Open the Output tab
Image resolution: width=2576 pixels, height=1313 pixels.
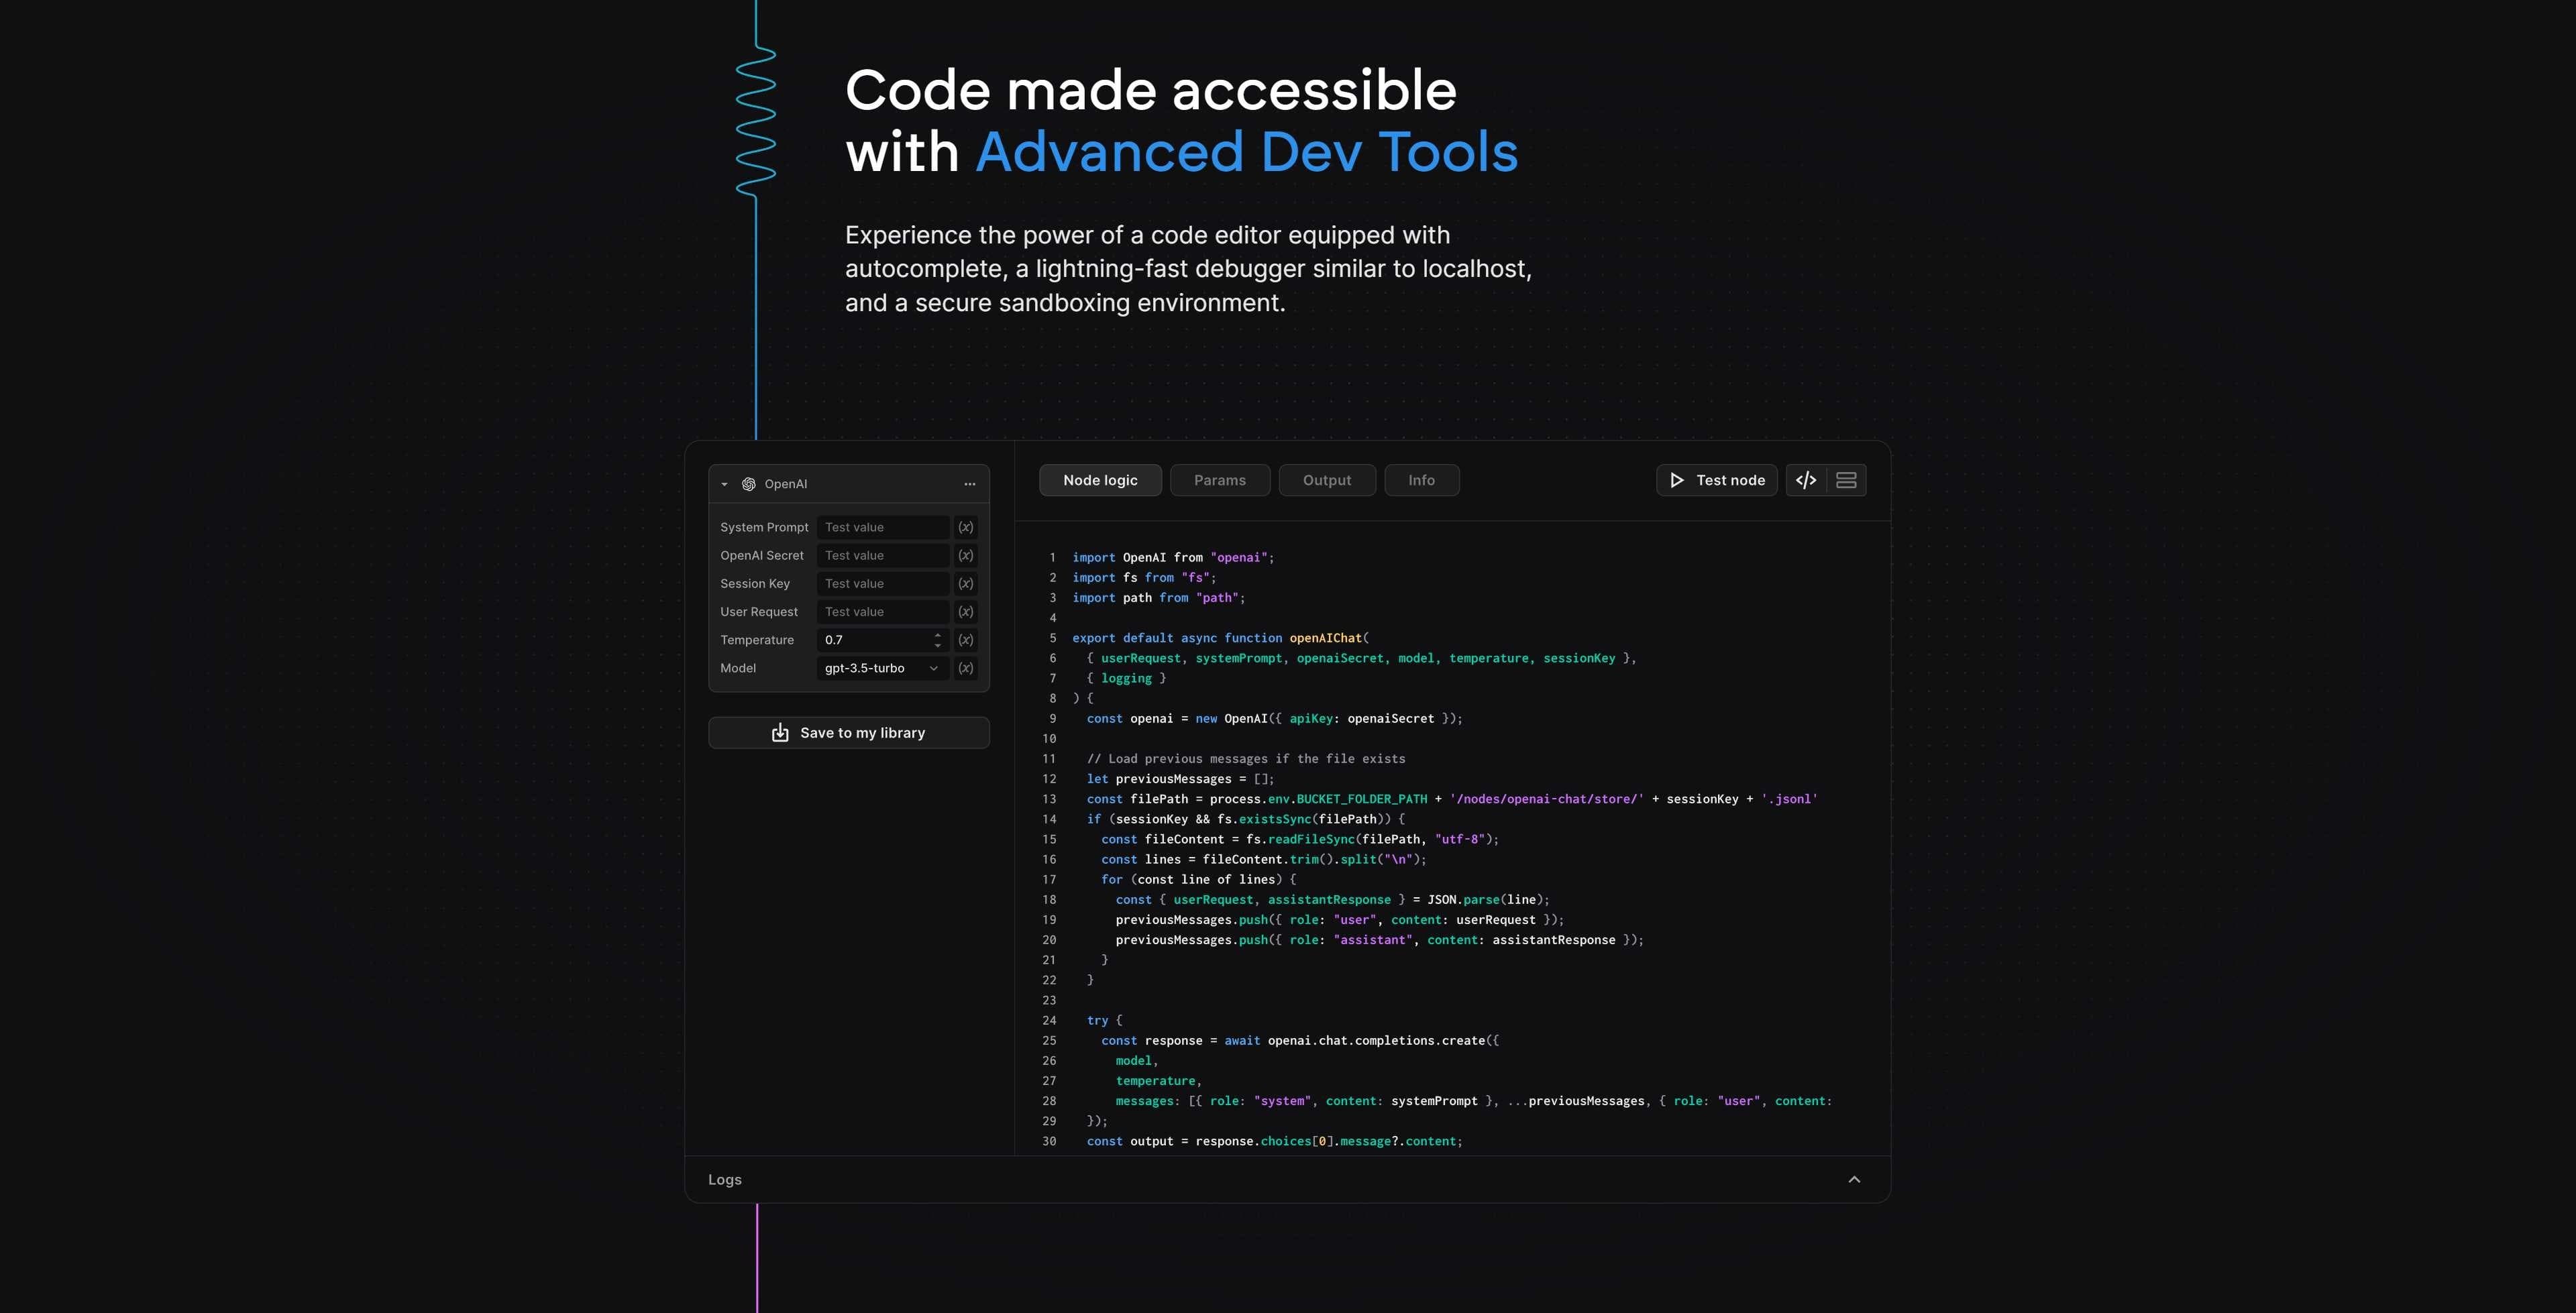coord(1327,480)
